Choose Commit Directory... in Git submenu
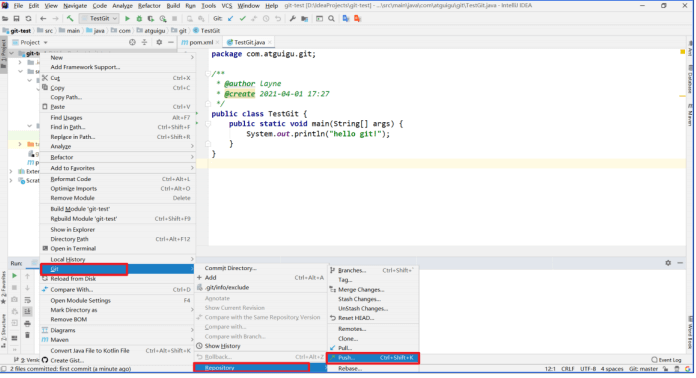 pyautogui.click(x=261, y=268)
